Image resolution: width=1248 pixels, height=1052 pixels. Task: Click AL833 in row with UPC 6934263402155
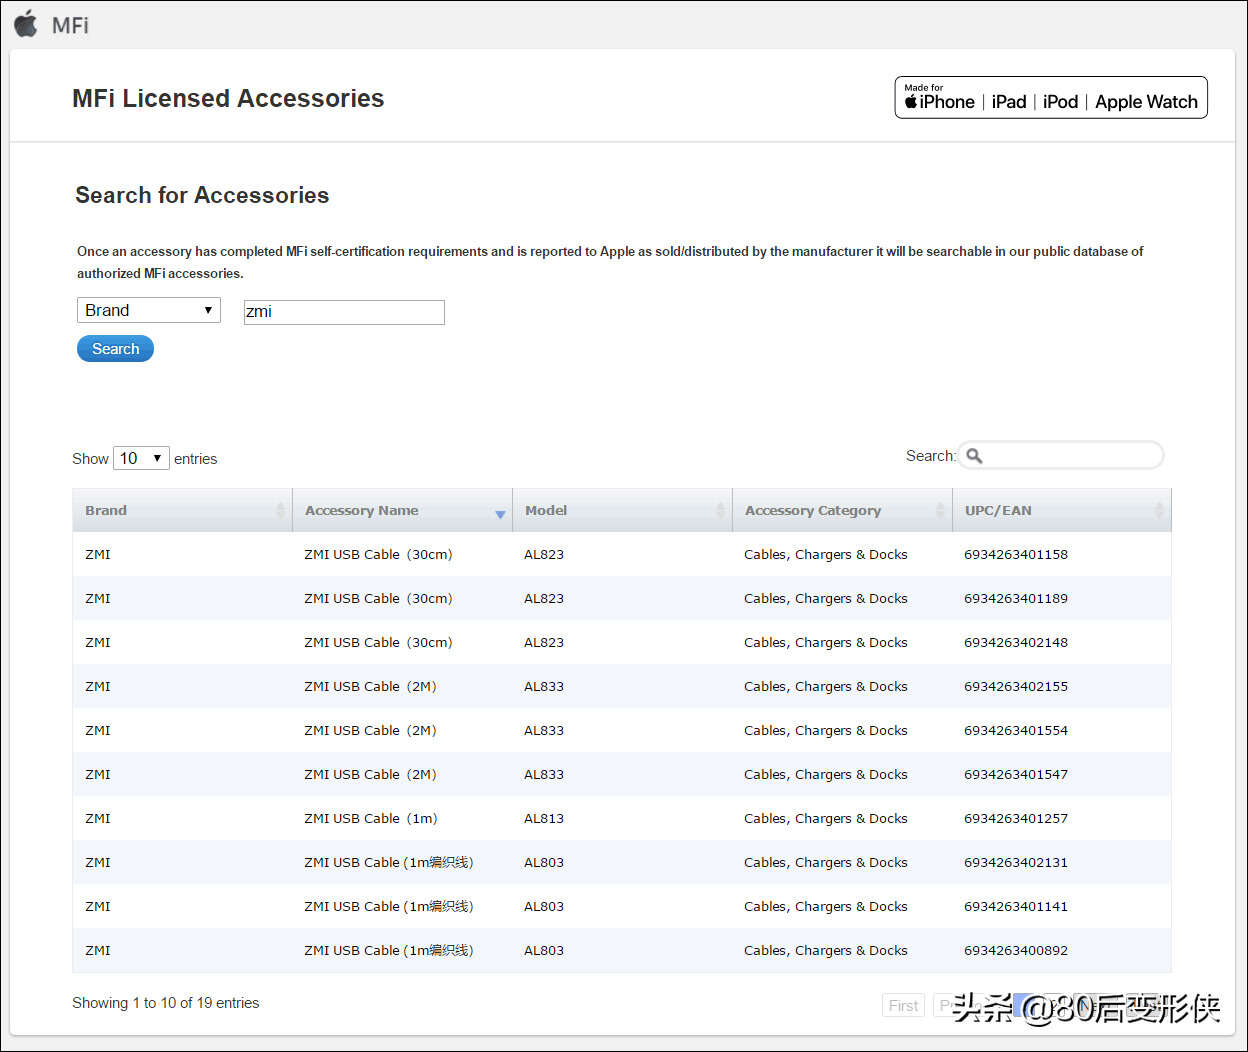click(544, 686)
